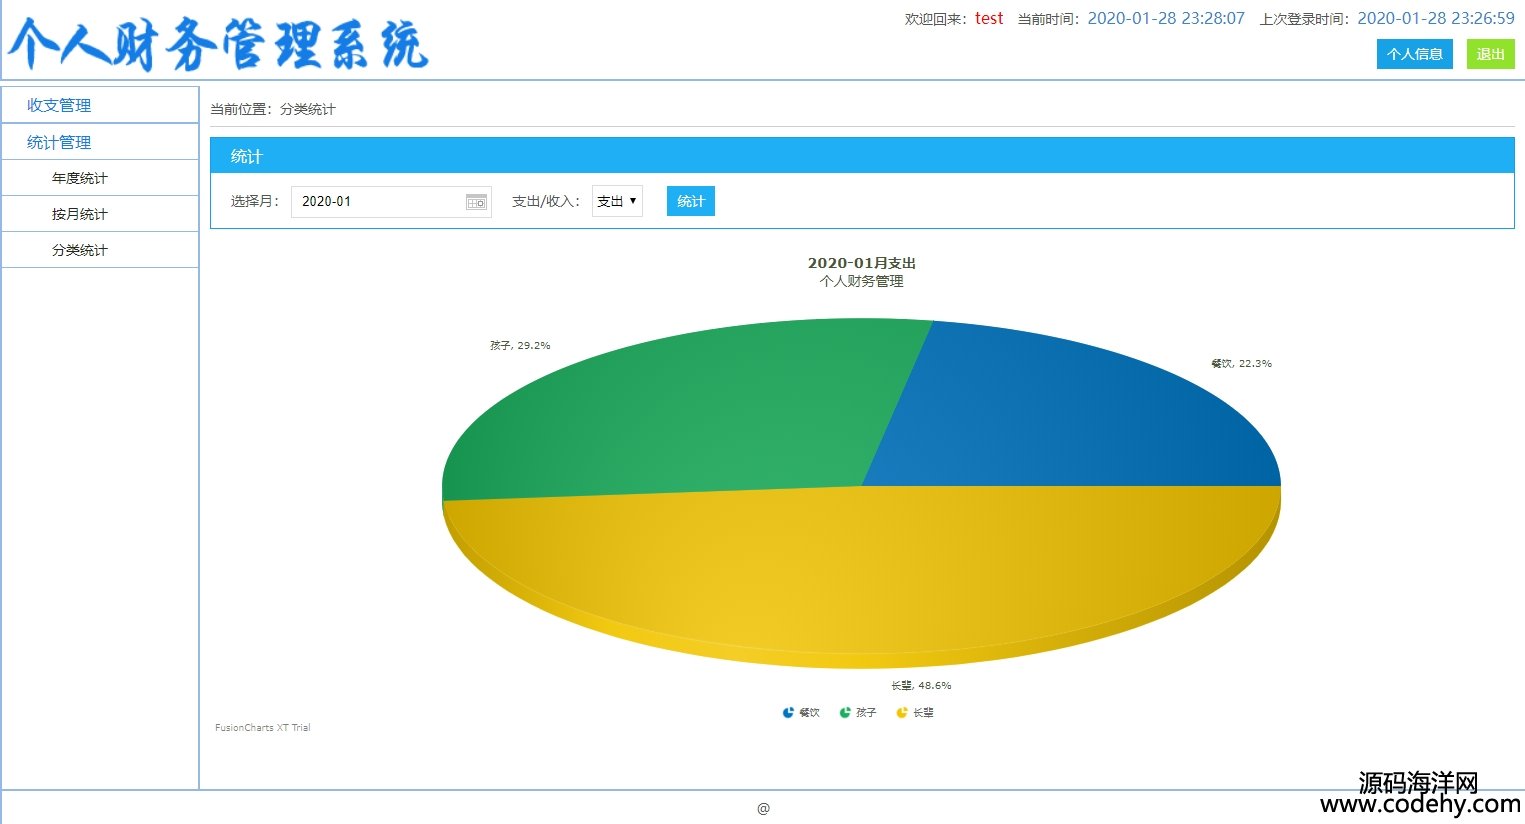Click the last login time 2020-01-28 23:26:59

1436,18
